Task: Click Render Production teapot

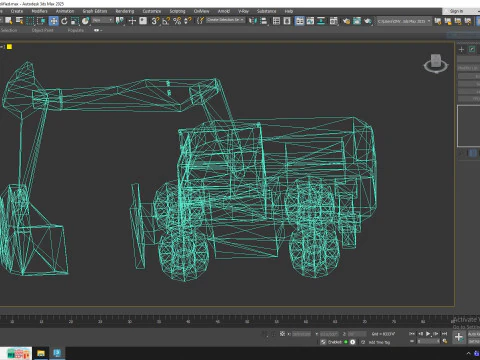Action: click(x=368, y=21)
